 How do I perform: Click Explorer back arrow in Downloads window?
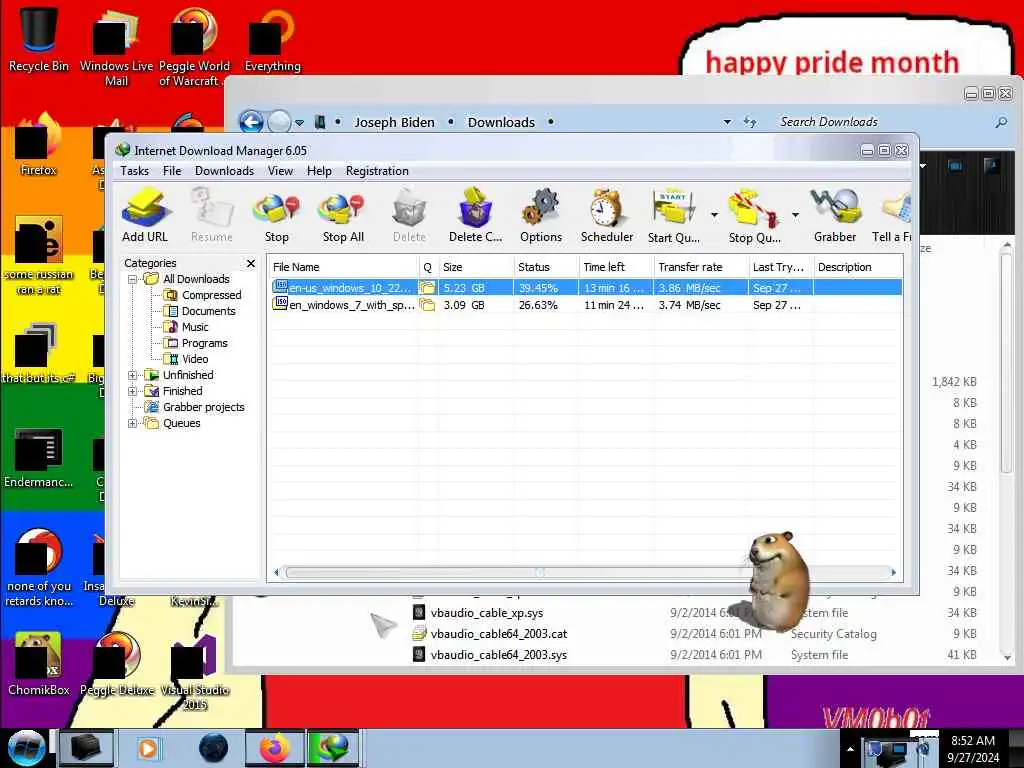coord(251,121)
